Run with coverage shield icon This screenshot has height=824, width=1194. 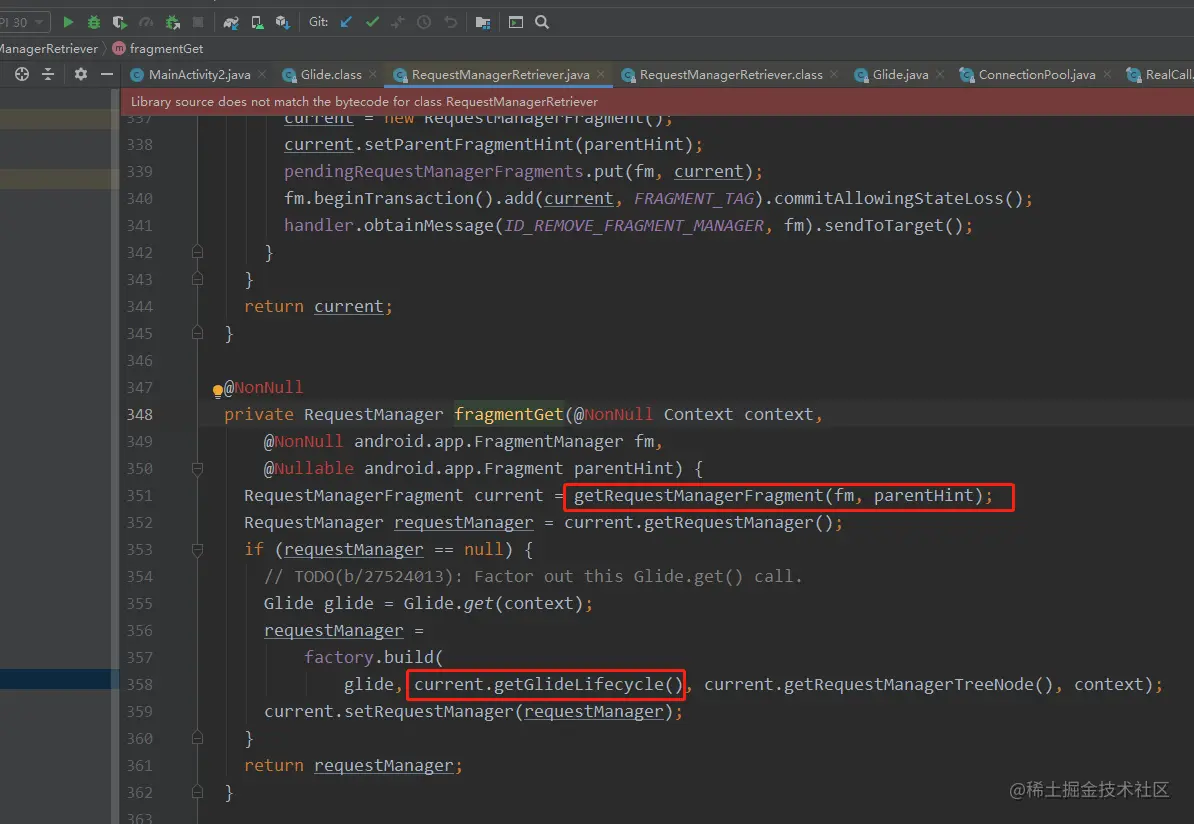coord(120,22)
